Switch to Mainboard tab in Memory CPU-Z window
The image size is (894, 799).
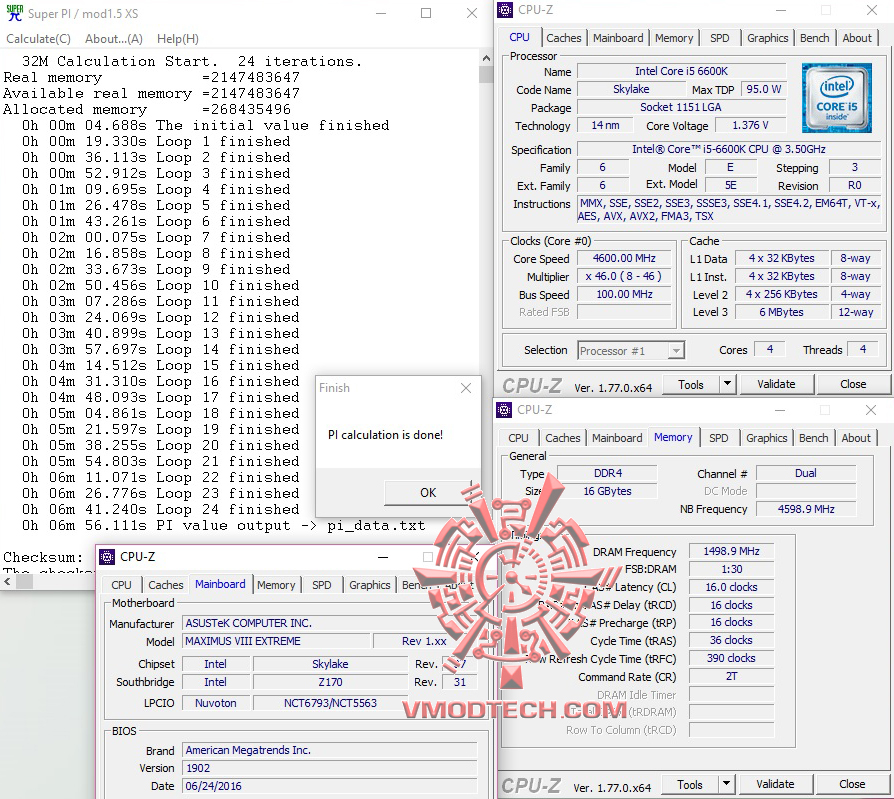point(617,438)
